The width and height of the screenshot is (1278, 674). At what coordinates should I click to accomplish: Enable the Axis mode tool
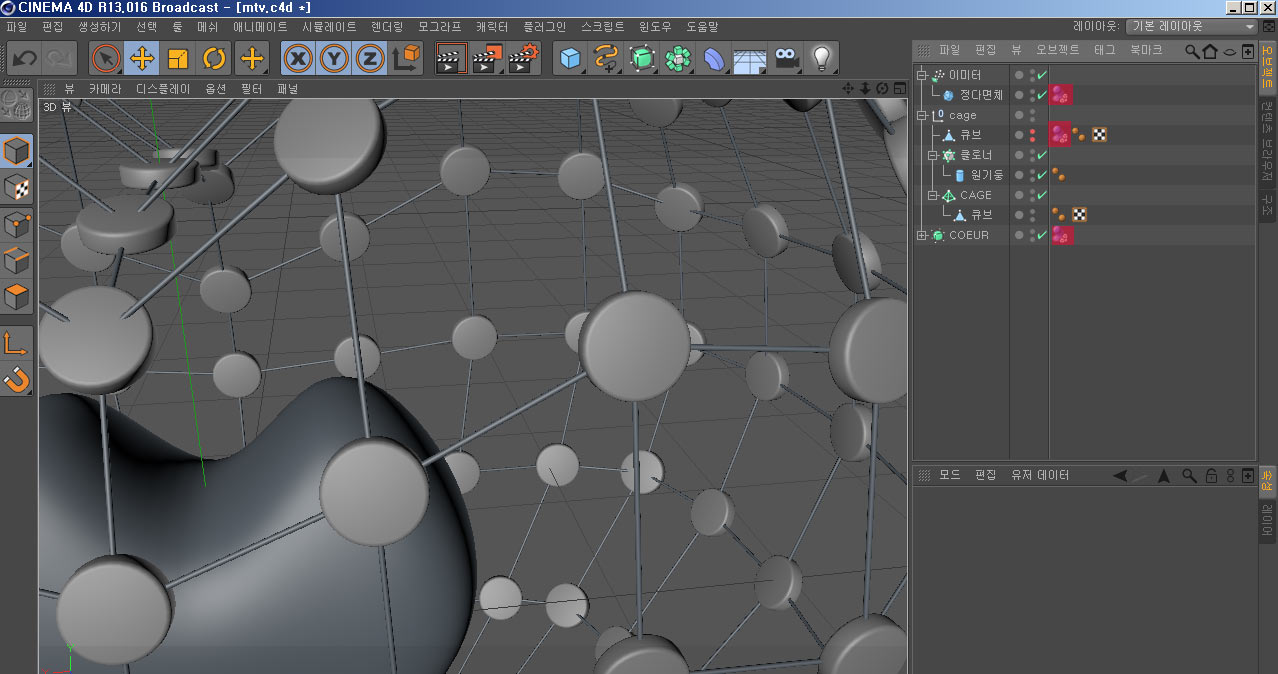(17, 343)
